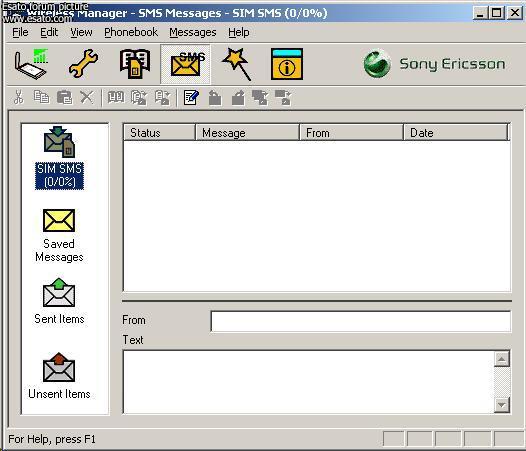Open the View menu

[81, 32]
